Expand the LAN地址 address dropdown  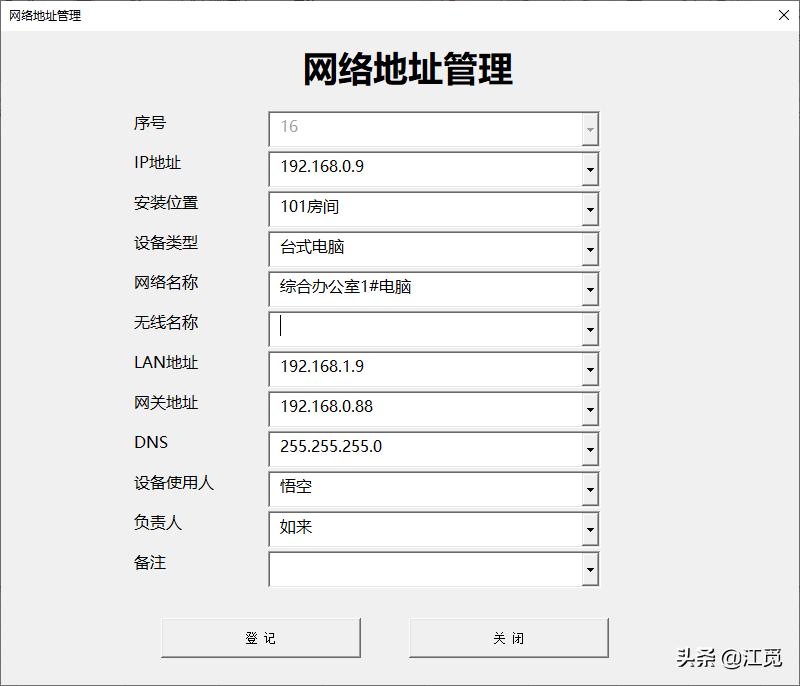tap(590, 369)
